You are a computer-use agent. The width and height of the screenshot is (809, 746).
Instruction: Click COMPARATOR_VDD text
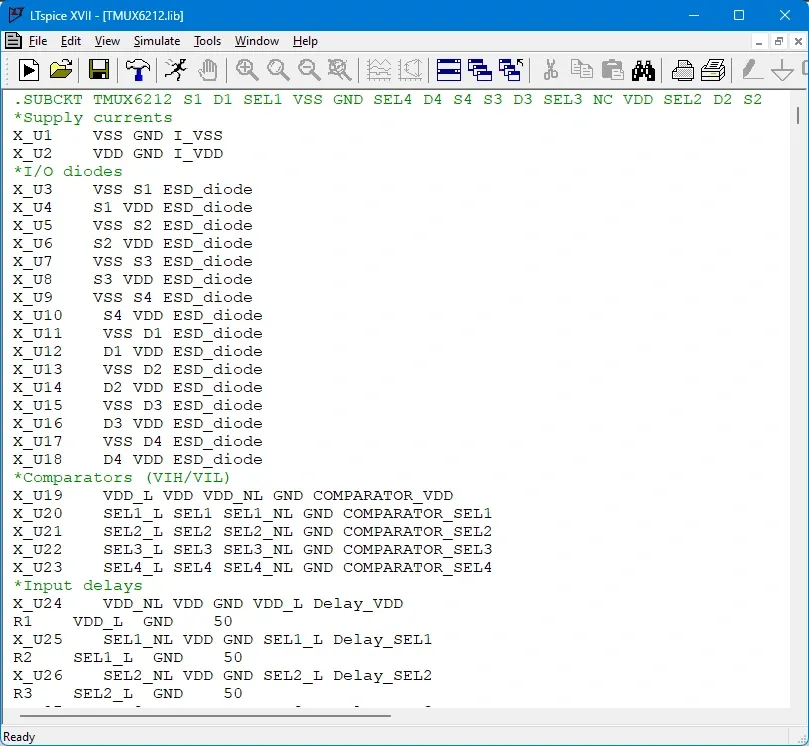coord(383,495)
